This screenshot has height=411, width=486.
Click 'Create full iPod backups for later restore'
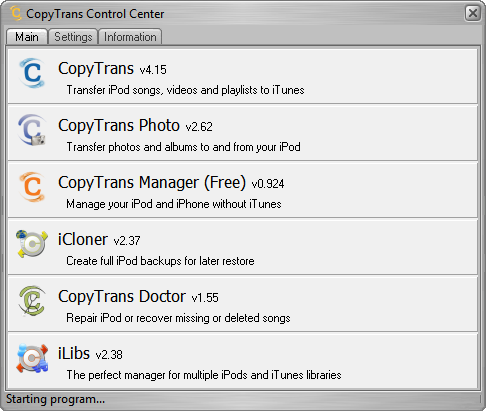click(x=160, y=261)
